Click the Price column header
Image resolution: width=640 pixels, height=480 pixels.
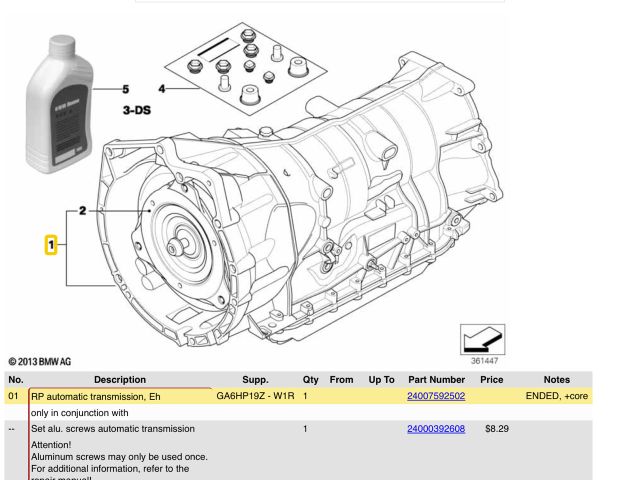pos(491,380)
